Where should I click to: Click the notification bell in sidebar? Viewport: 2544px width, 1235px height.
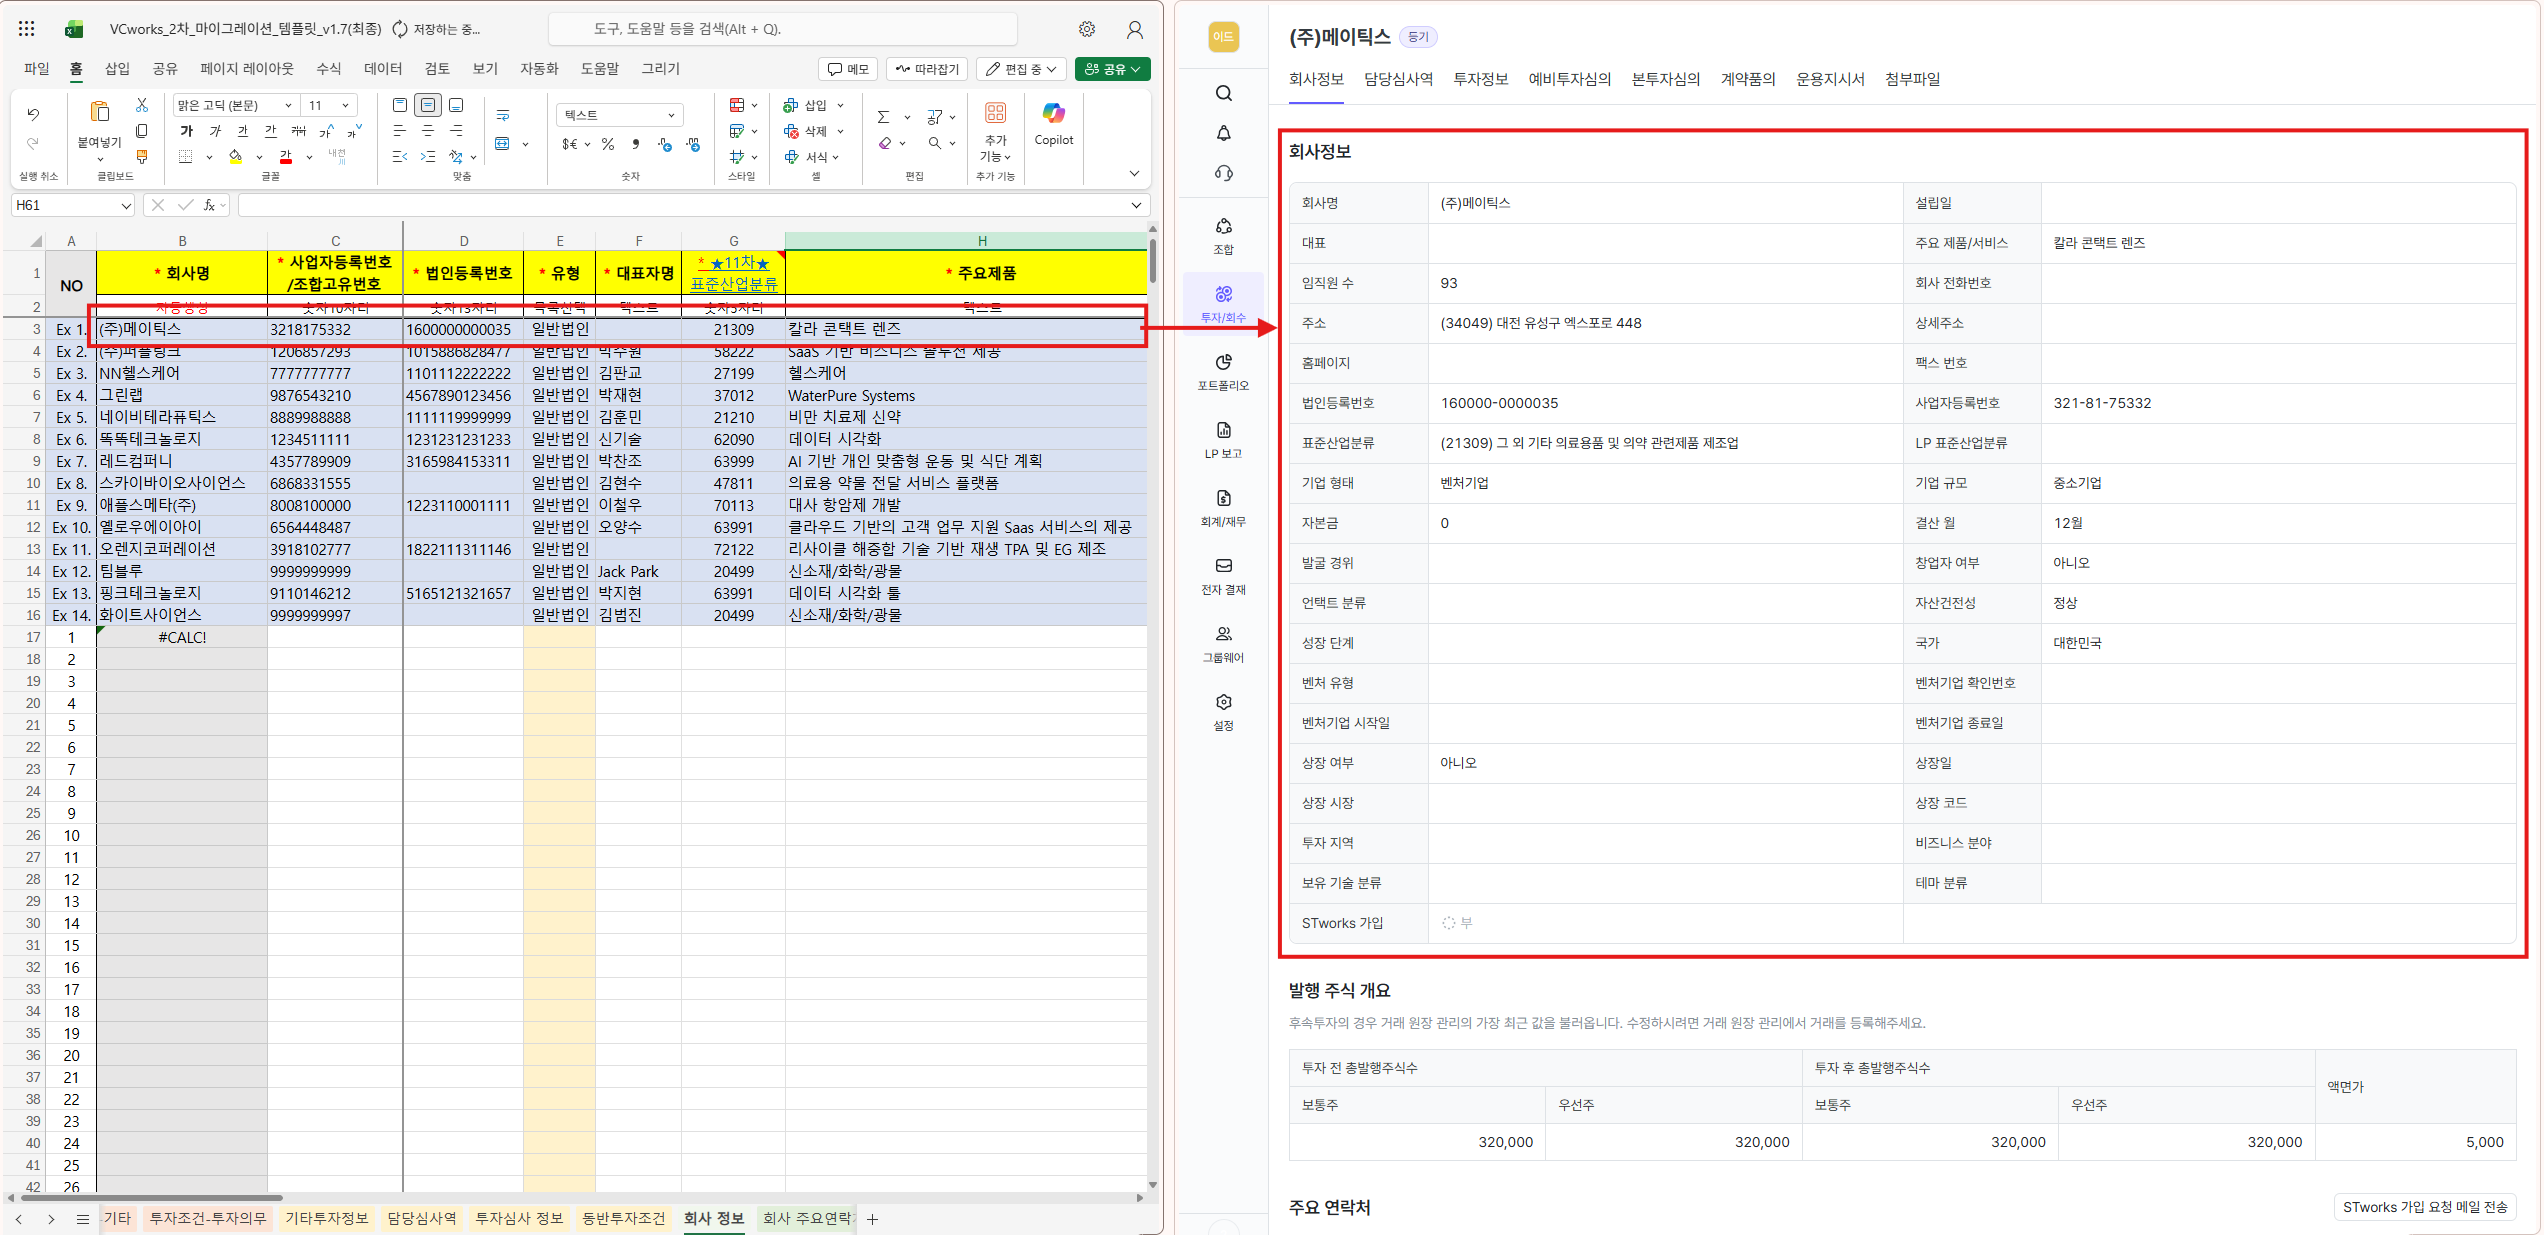pyautogui.click(x=1223, y=133)
